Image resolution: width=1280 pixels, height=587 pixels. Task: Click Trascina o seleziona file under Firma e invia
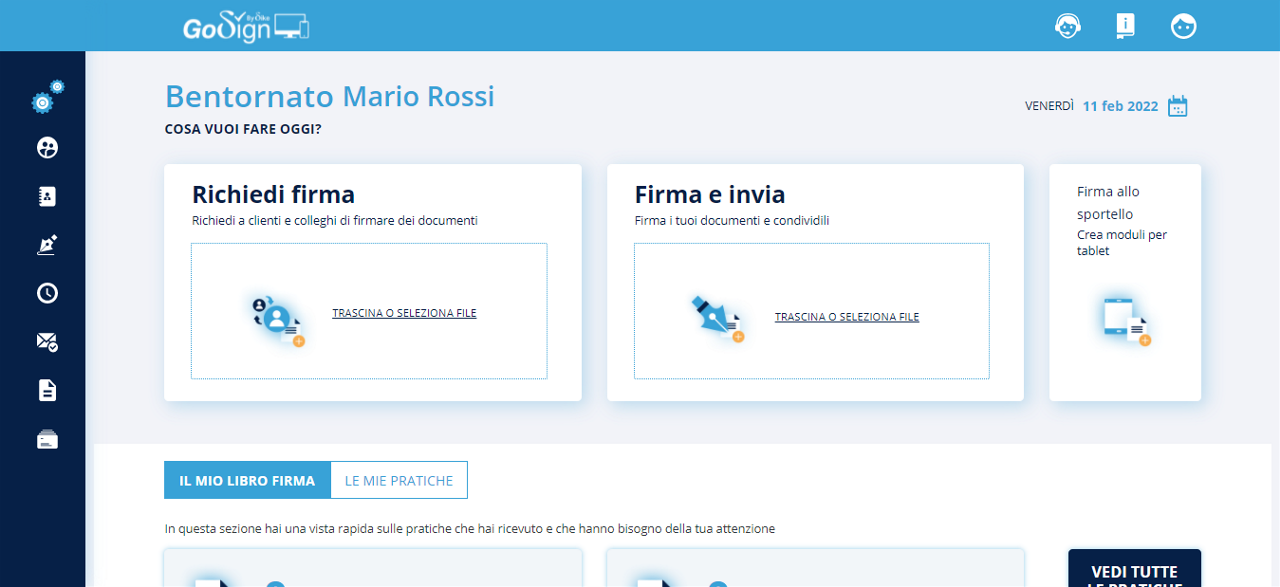click(846, 317)
